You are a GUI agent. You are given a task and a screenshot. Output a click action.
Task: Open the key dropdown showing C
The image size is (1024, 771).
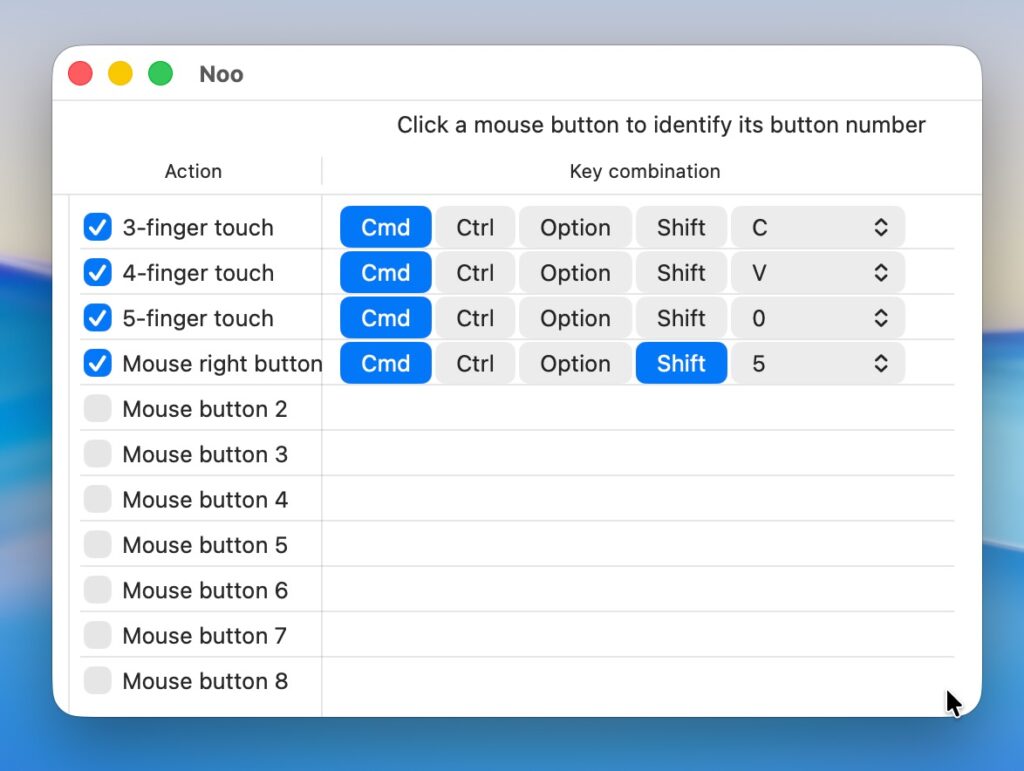coord(818,227)
